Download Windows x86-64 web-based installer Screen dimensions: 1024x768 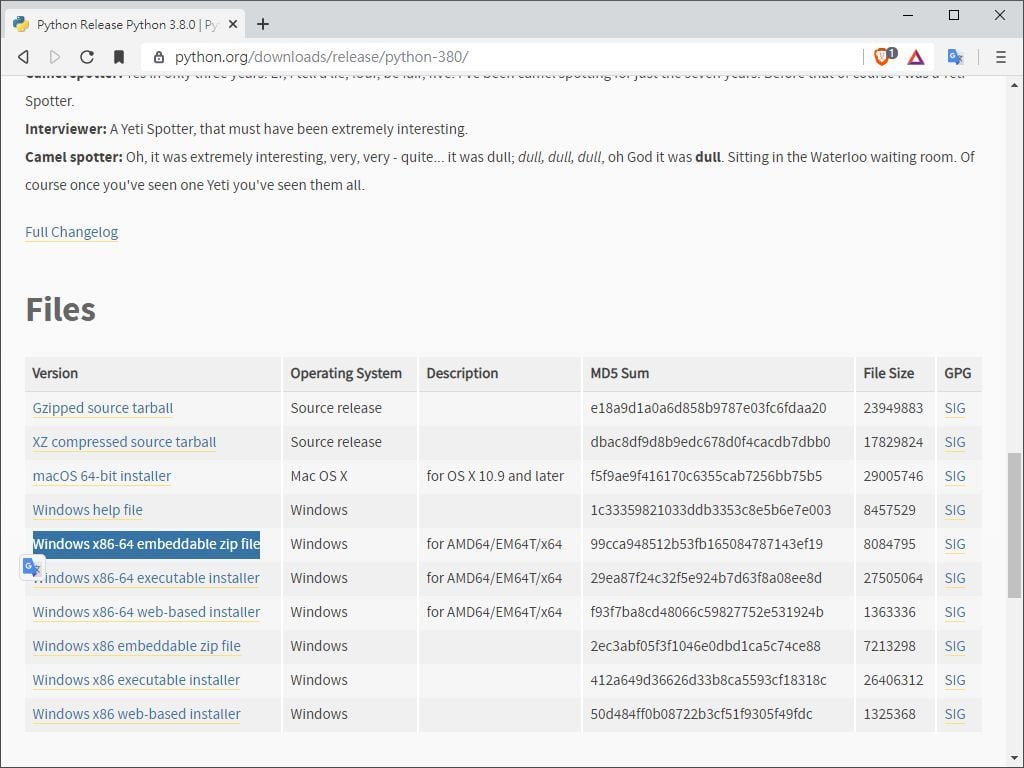(146, 612)
